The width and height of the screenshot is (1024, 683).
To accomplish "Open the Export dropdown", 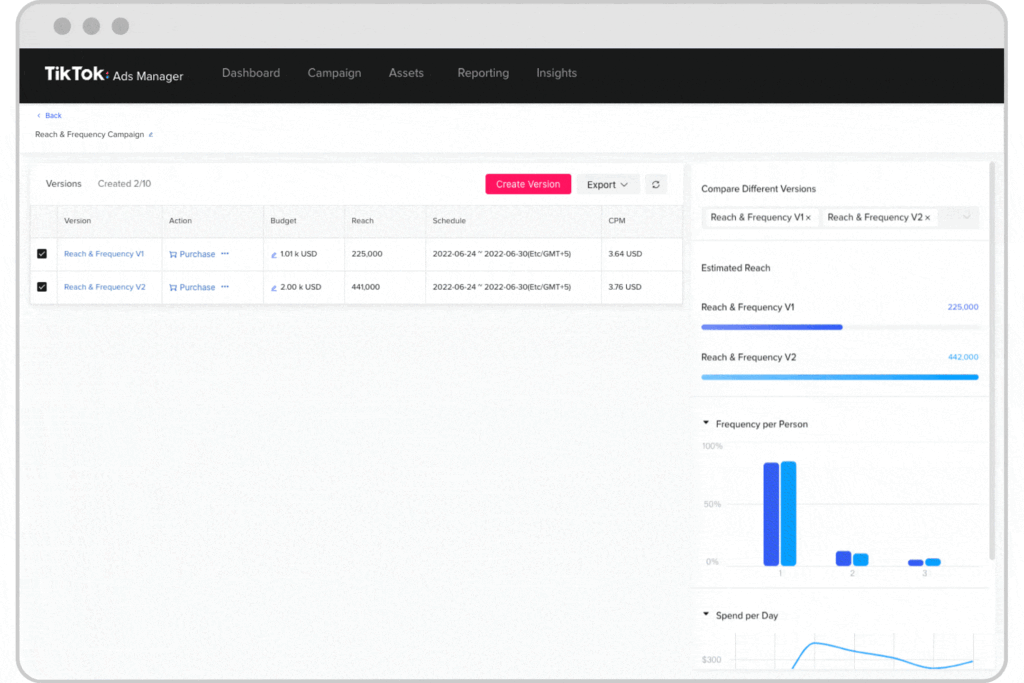I will pyautogui.click(x=607, y=184).
